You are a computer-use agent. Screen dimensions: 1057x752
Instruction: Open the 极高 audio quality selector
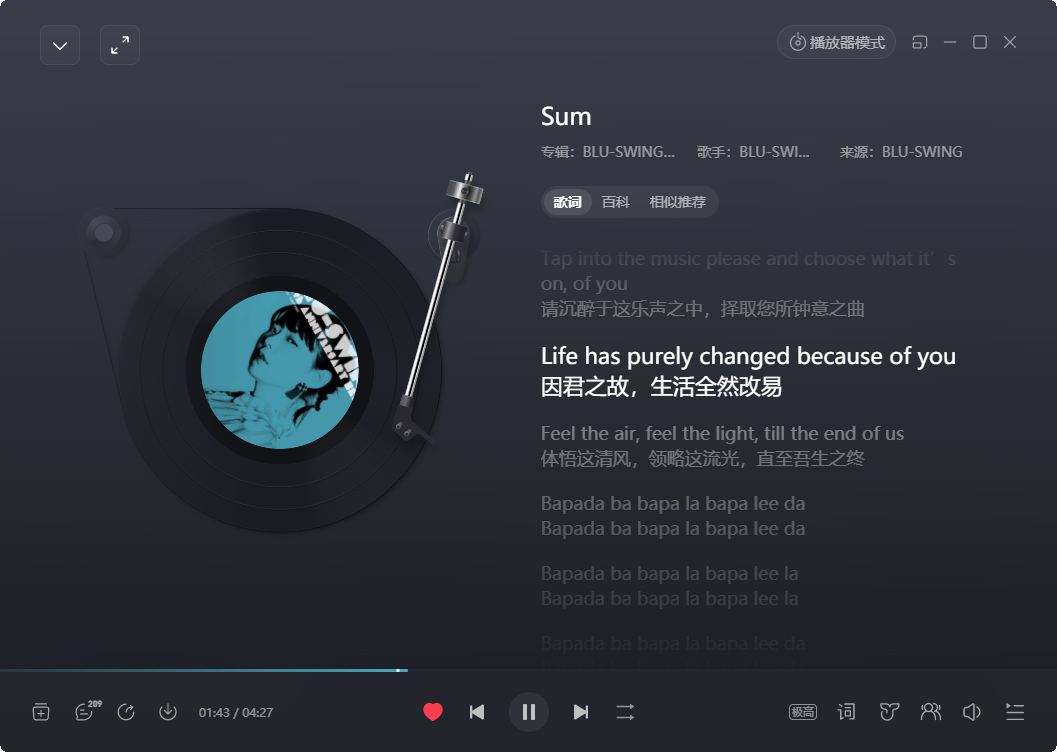tap(803, 712)
